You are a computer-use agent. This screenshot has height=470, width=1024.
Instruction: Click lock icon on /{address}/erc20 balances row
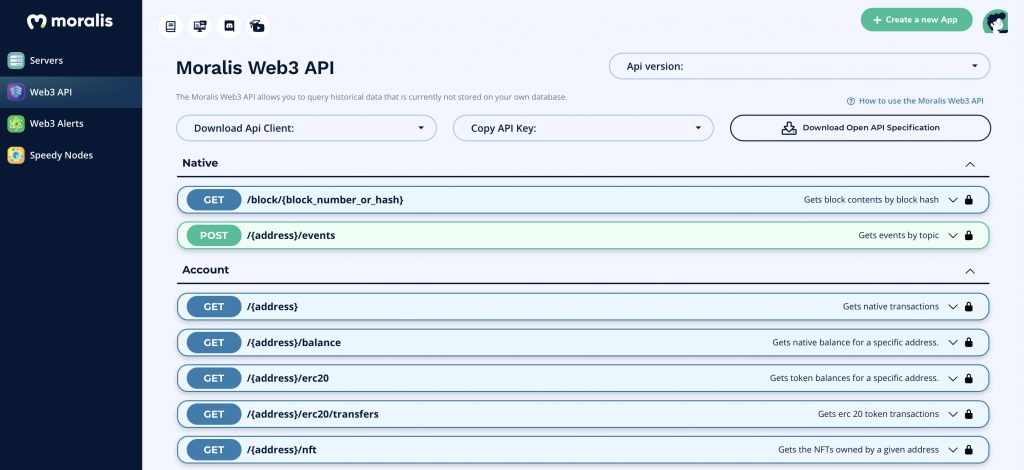click(968, 378)
